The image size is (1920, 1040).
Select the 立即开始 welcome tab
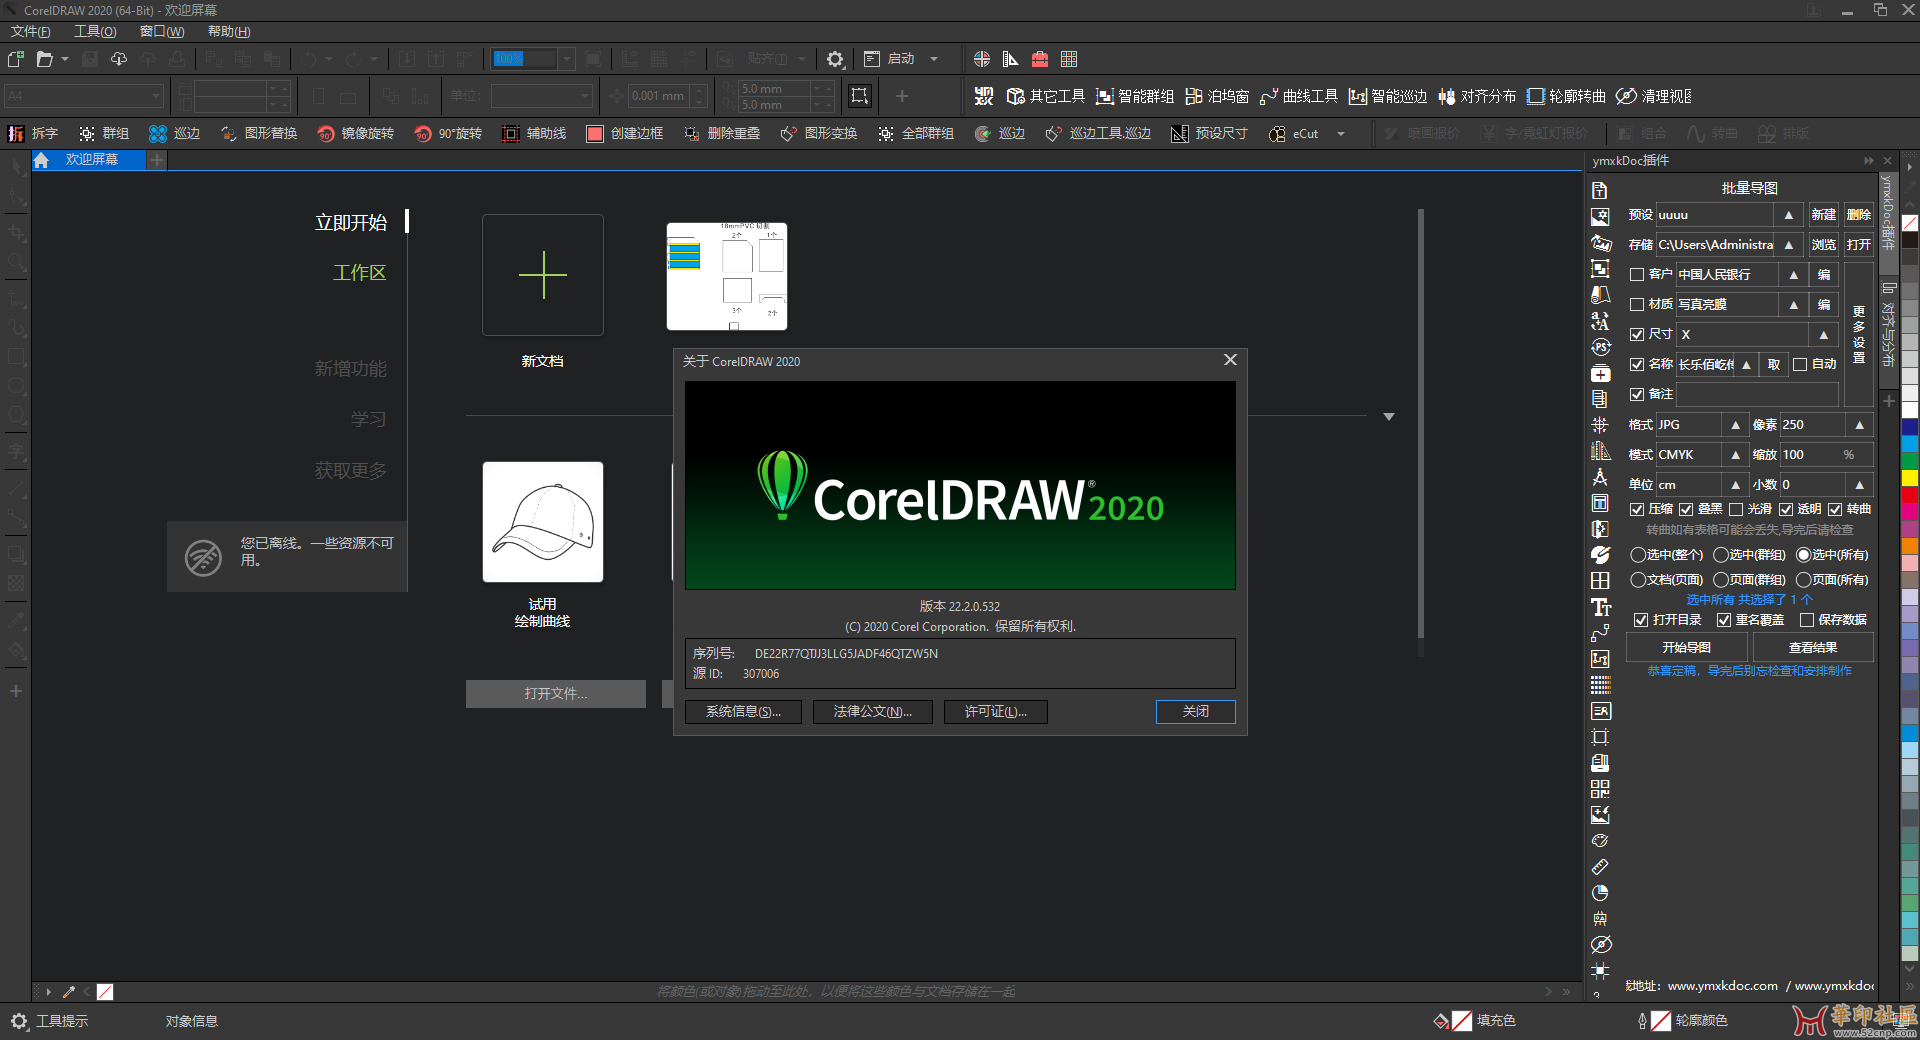(351, 222)
